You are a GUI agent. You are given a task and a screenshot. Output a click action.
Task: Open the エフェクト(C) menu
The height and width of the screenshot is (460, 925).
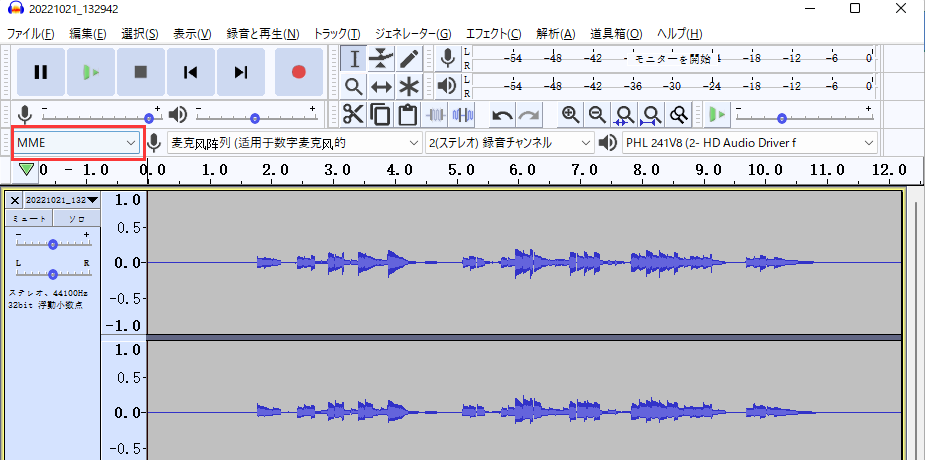[x=494, y=34]
